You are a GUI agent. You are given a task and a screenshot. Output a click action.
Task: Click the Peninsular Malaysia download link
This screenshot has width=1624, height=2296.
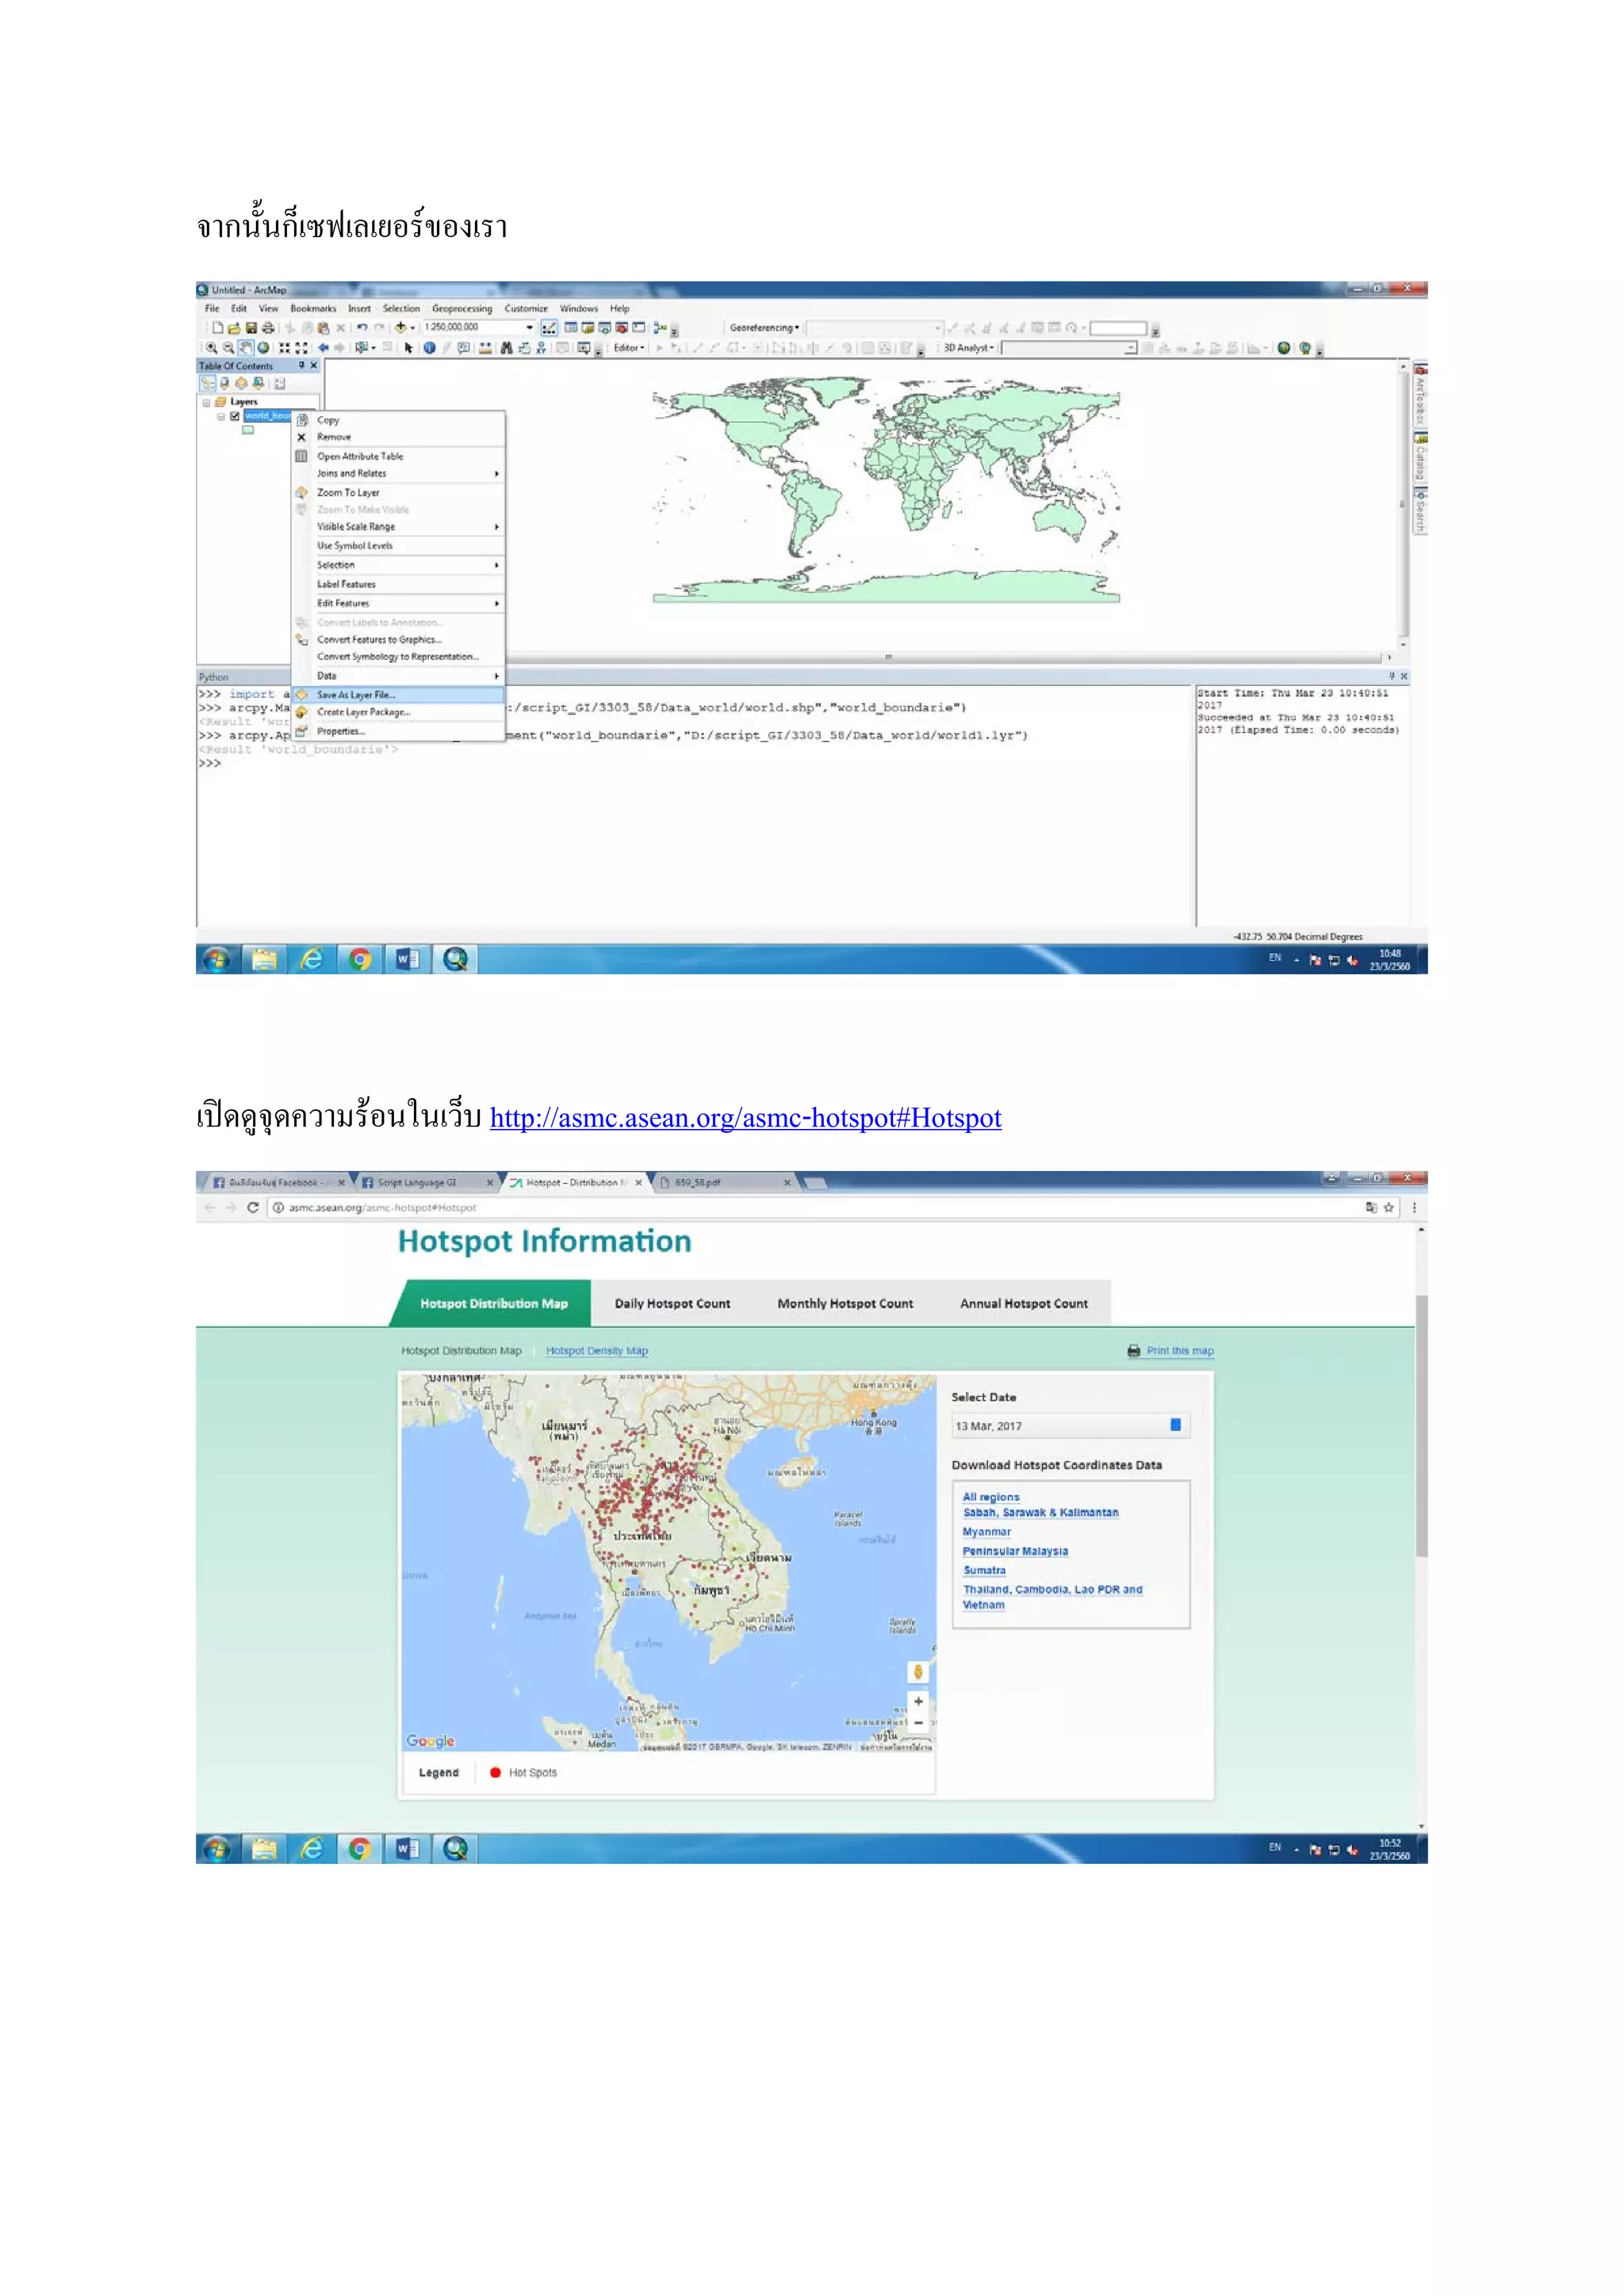(x=1015, y=1551)
